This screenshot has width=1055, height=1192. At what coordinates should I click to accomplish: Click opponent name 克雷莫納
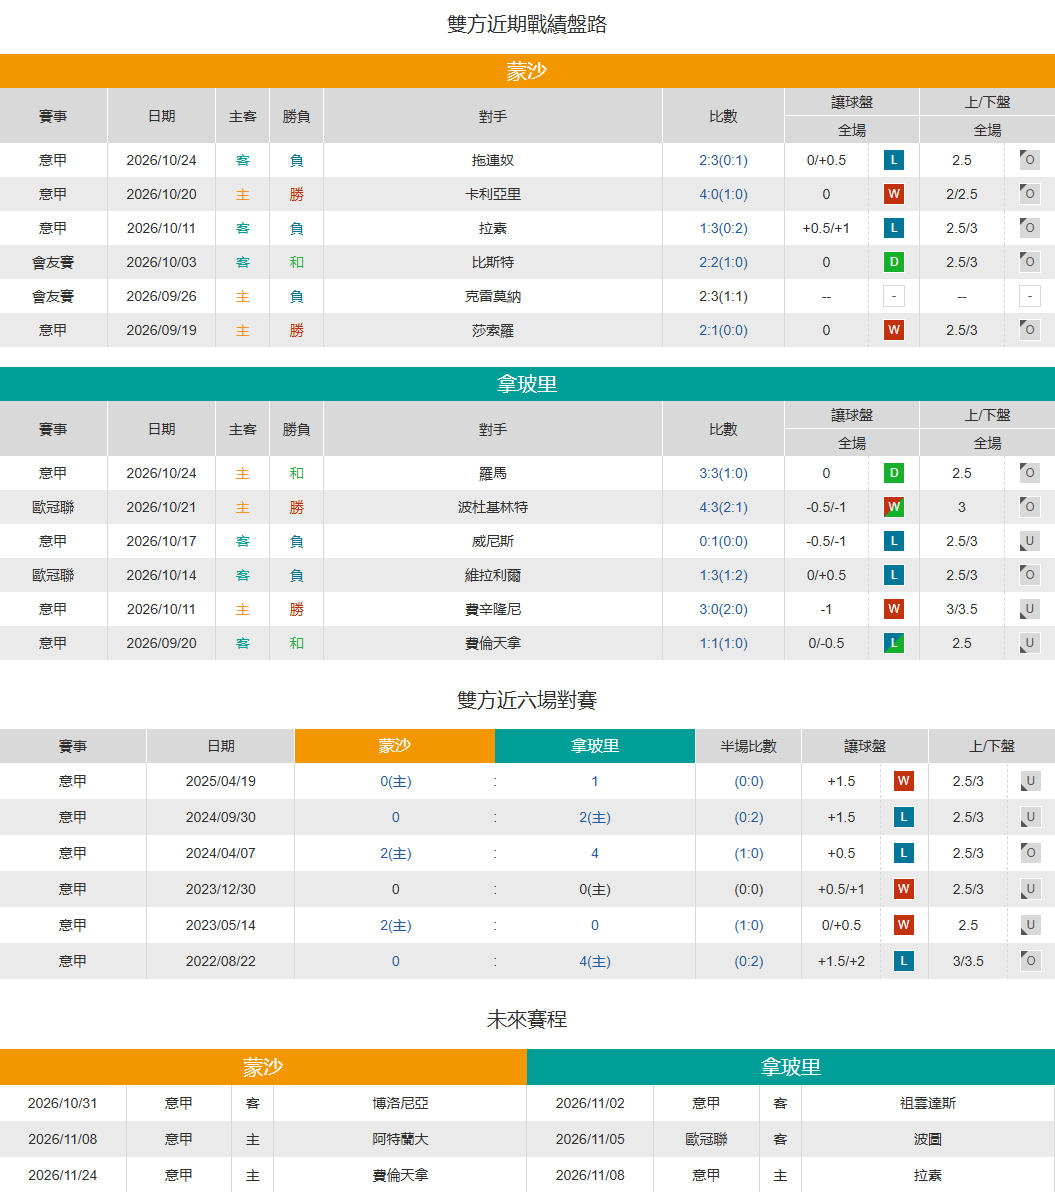(493, 296)
